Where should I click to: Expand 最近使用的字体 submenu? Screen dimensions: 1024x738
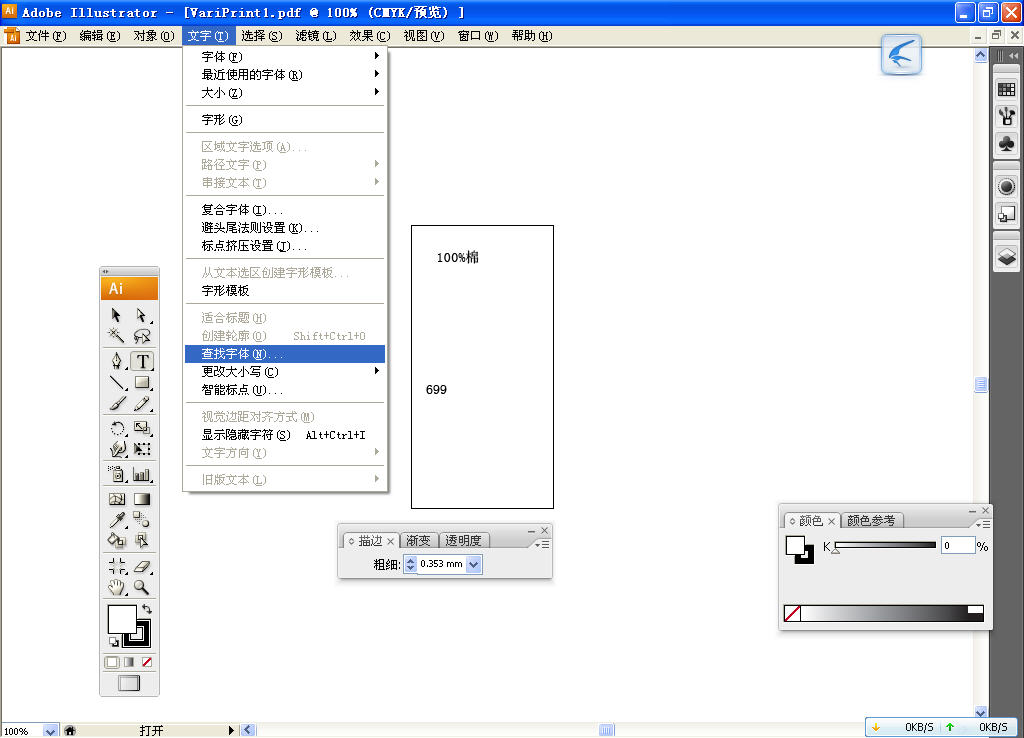[x=285, y=74]
